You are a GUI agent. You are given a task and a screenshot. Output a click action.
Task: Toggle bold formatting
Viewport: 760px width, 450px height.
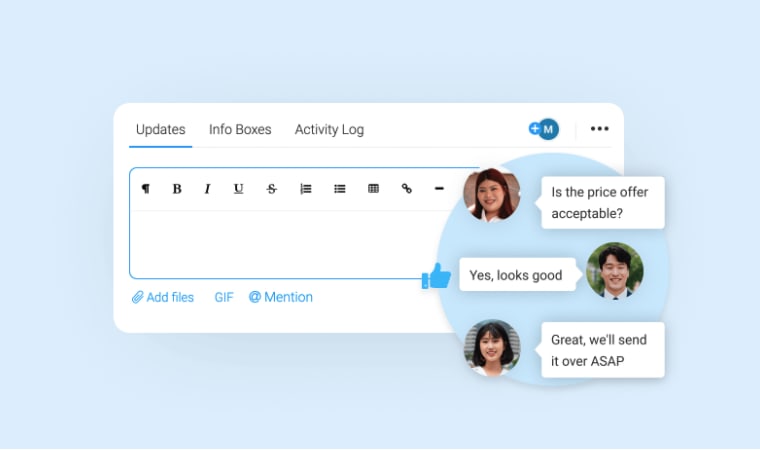click(x=177, y=189)
